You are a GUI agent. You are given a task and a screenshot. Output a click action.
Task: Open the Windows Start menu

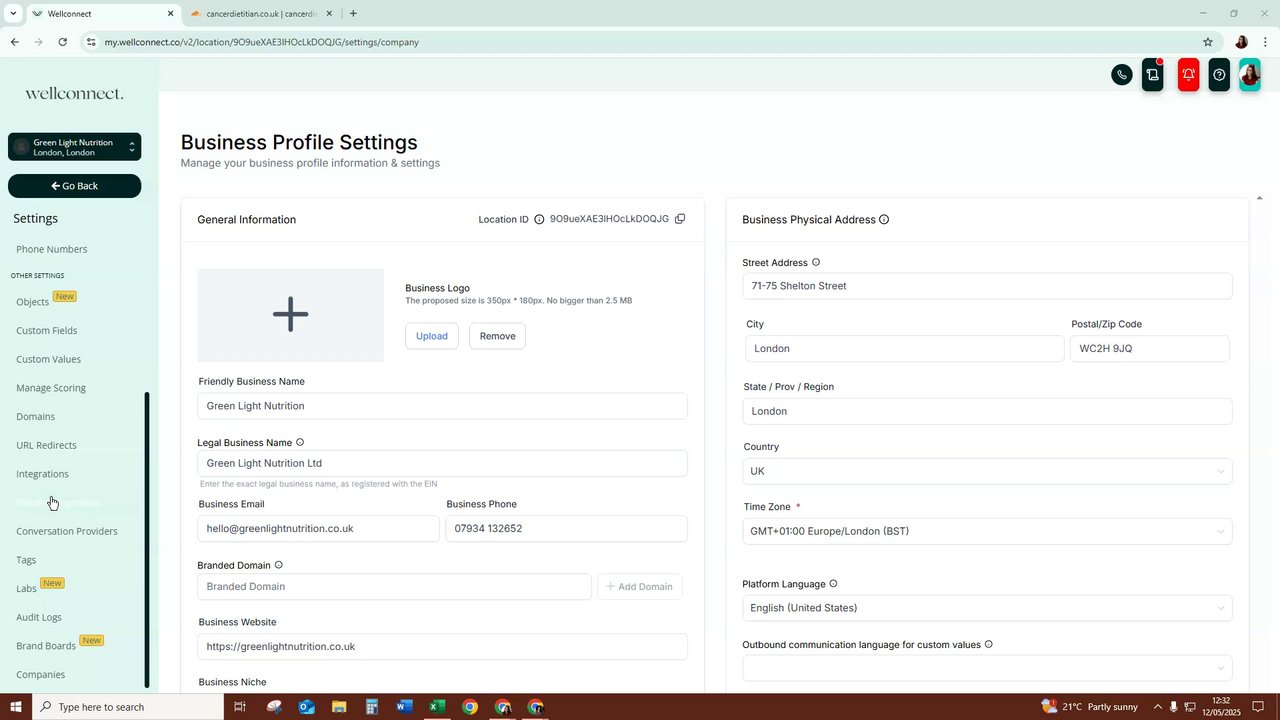pos(15,707)
